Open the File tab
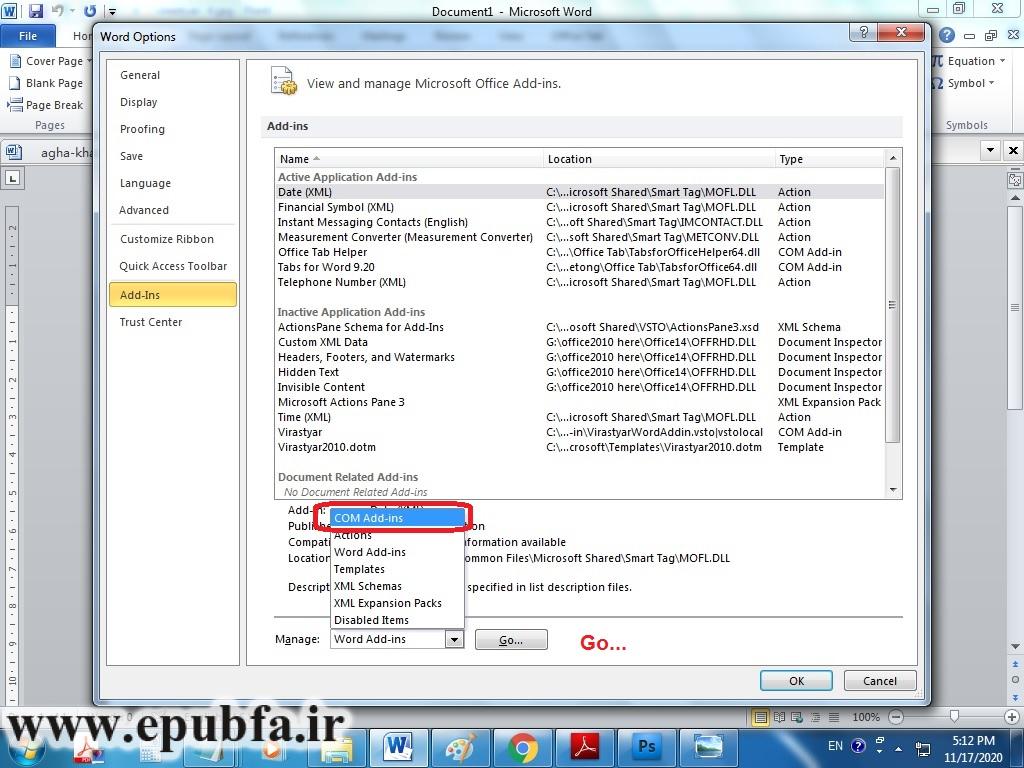This screenshot has width=1024, height=768. coord(28,36)
